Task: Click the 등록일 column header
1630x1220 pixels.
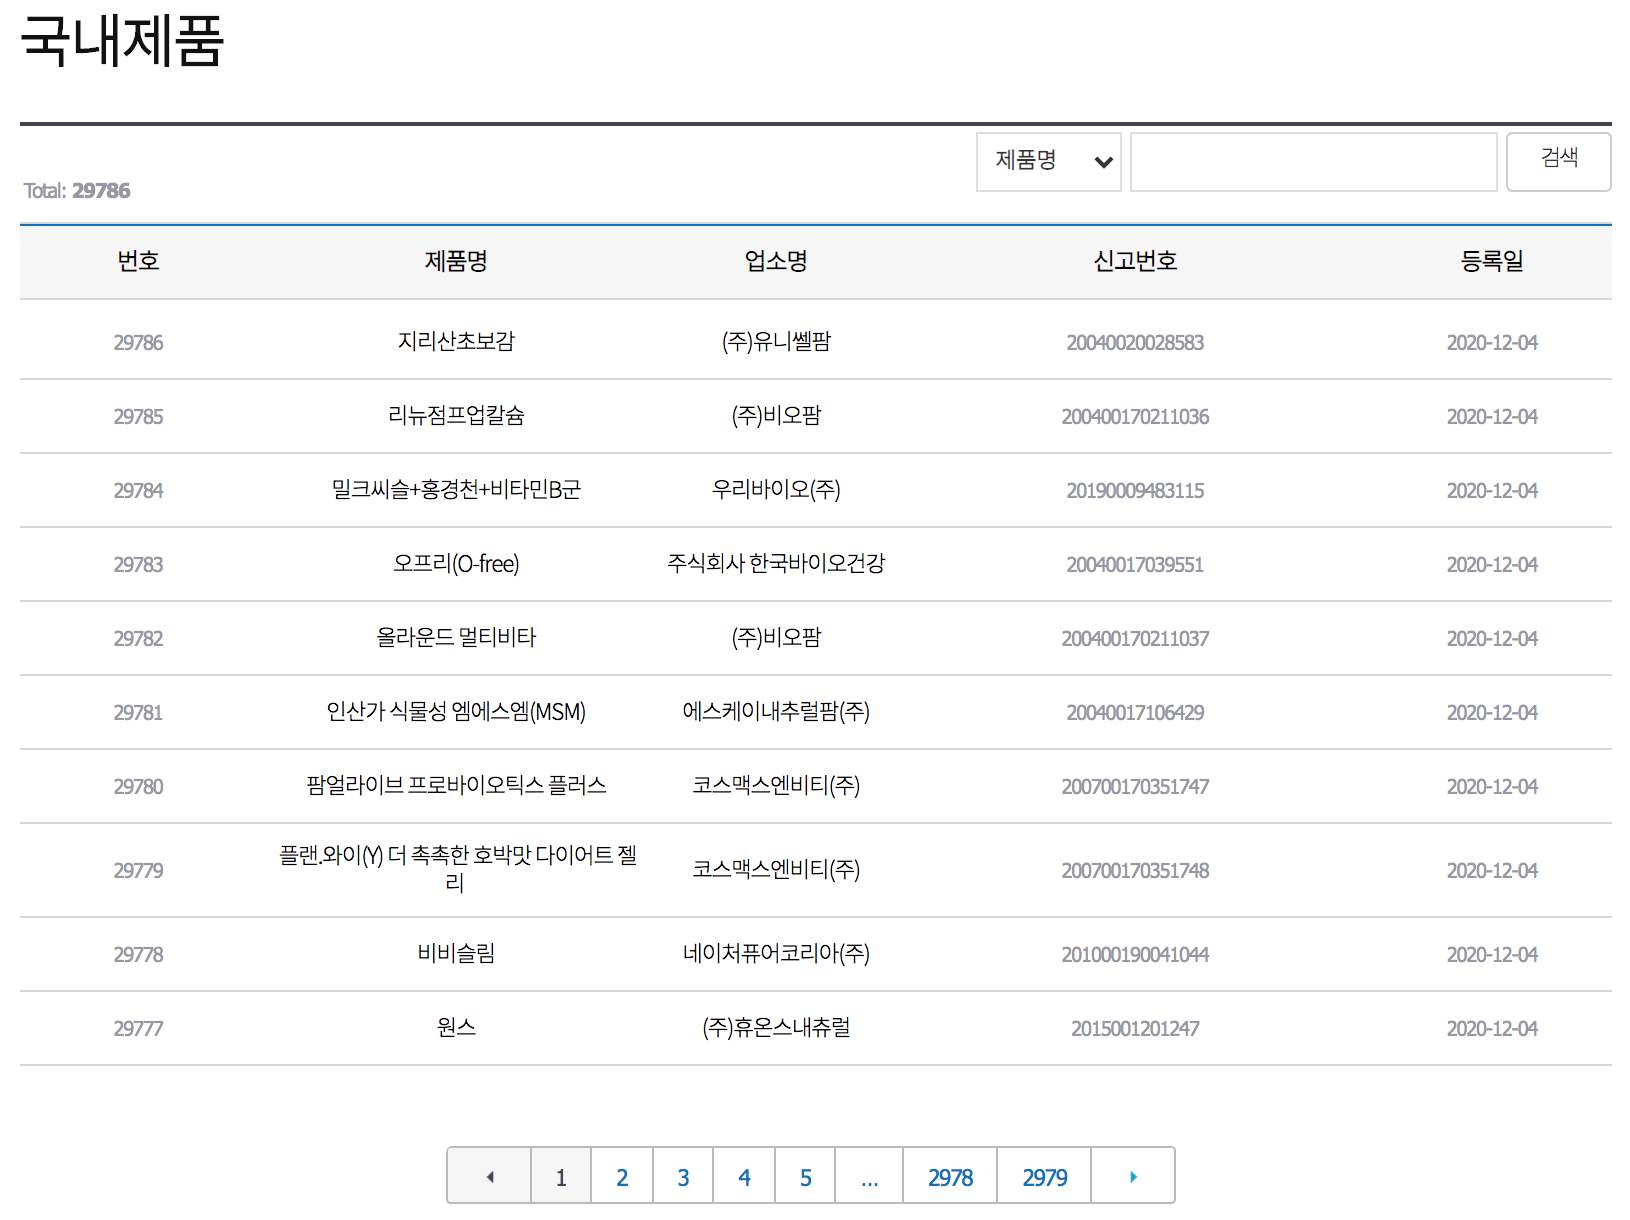Action: pos(1492,261)
